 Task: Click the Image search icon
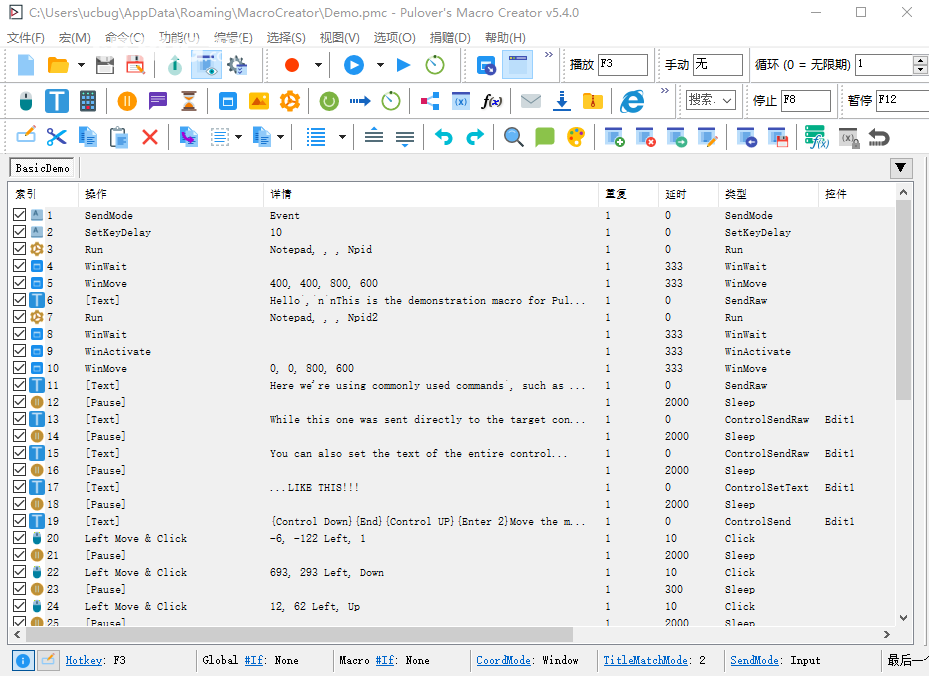click(x=259, y=101)
